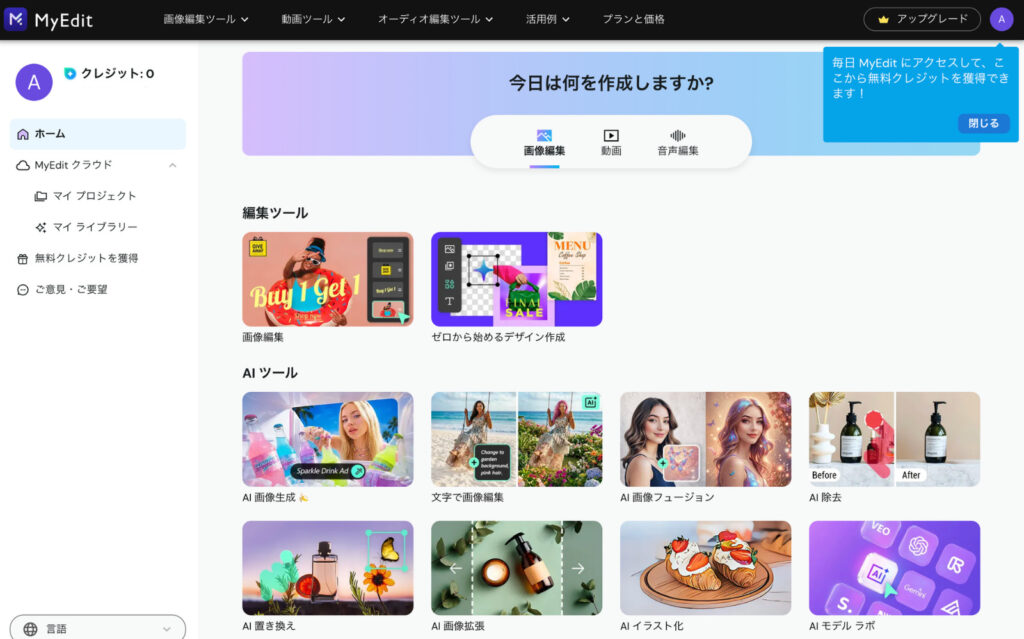Select the 画像編集 image tab icon
Image resolution: width=1024 pixels, height=639 pixels.
coord(544,136)
